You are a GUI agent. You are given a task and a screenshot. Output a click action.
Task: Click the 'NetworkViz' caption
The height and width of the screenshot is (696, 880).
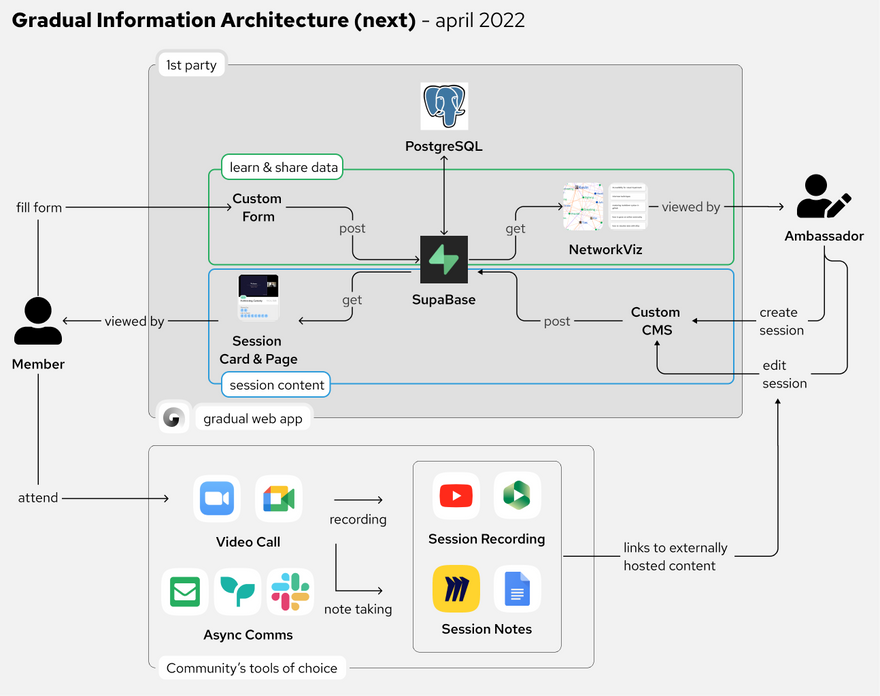606,250
